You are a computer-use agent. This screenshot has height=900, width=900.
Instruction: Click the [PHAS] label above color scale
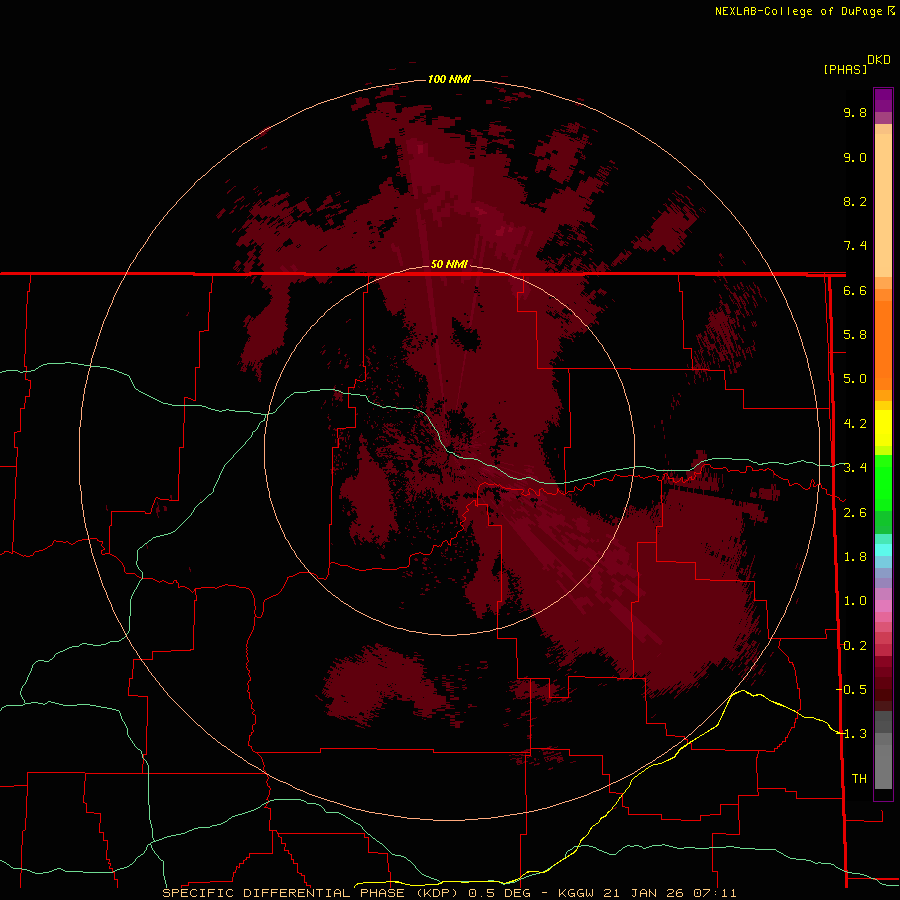pos(845,70)
